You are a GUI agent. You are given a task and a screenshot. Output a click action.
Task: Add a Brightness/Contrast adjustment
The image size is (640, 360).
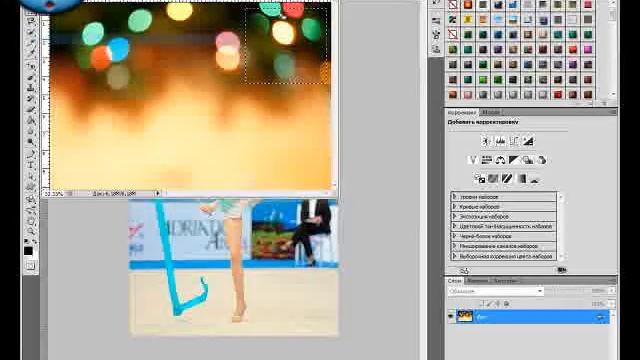486,141
